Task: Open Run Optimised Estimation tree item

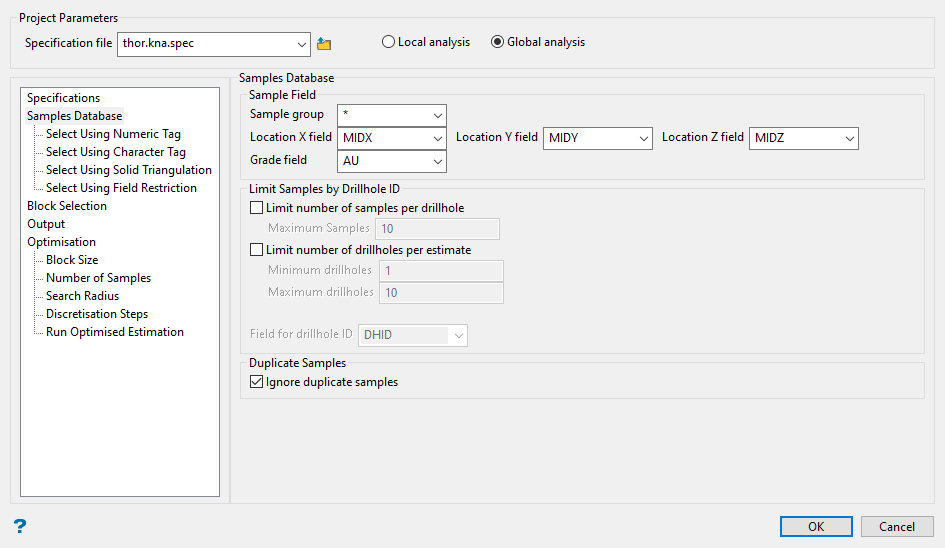Action: click(114, 332)
